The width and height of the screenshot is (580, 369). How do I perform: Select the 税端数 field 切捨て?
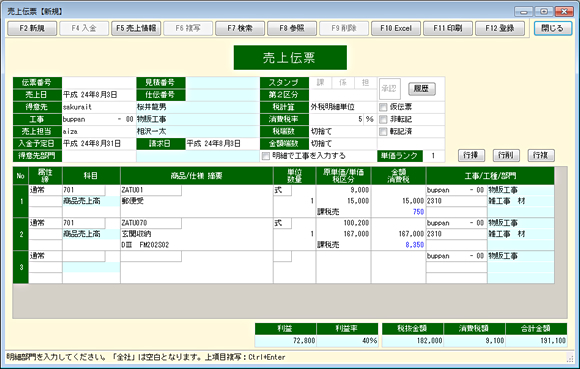[x=343, y=131]
